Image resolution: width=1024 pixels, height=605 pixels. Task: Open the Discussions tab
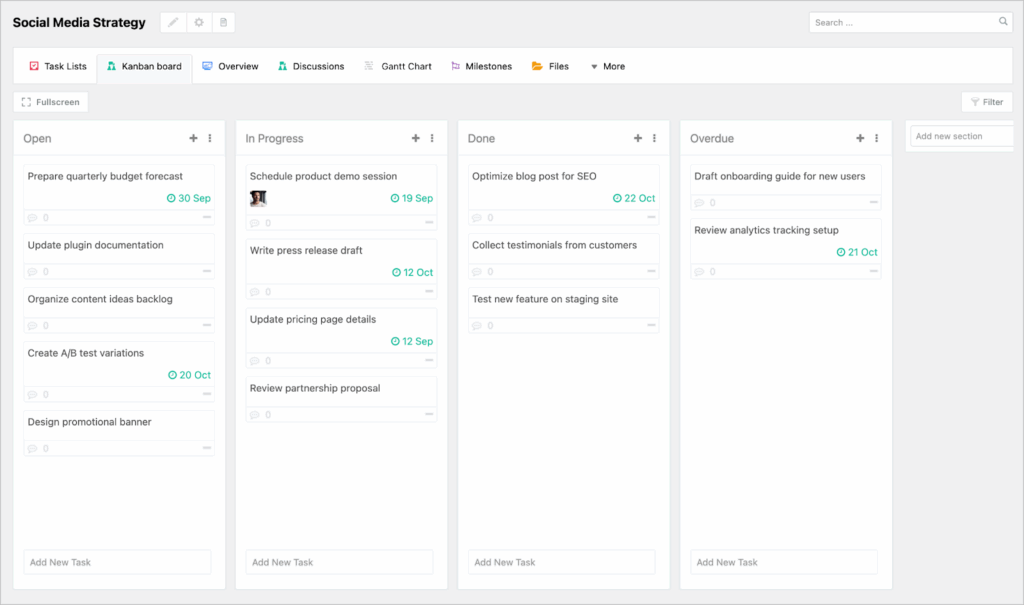click(x=311, y=66)
